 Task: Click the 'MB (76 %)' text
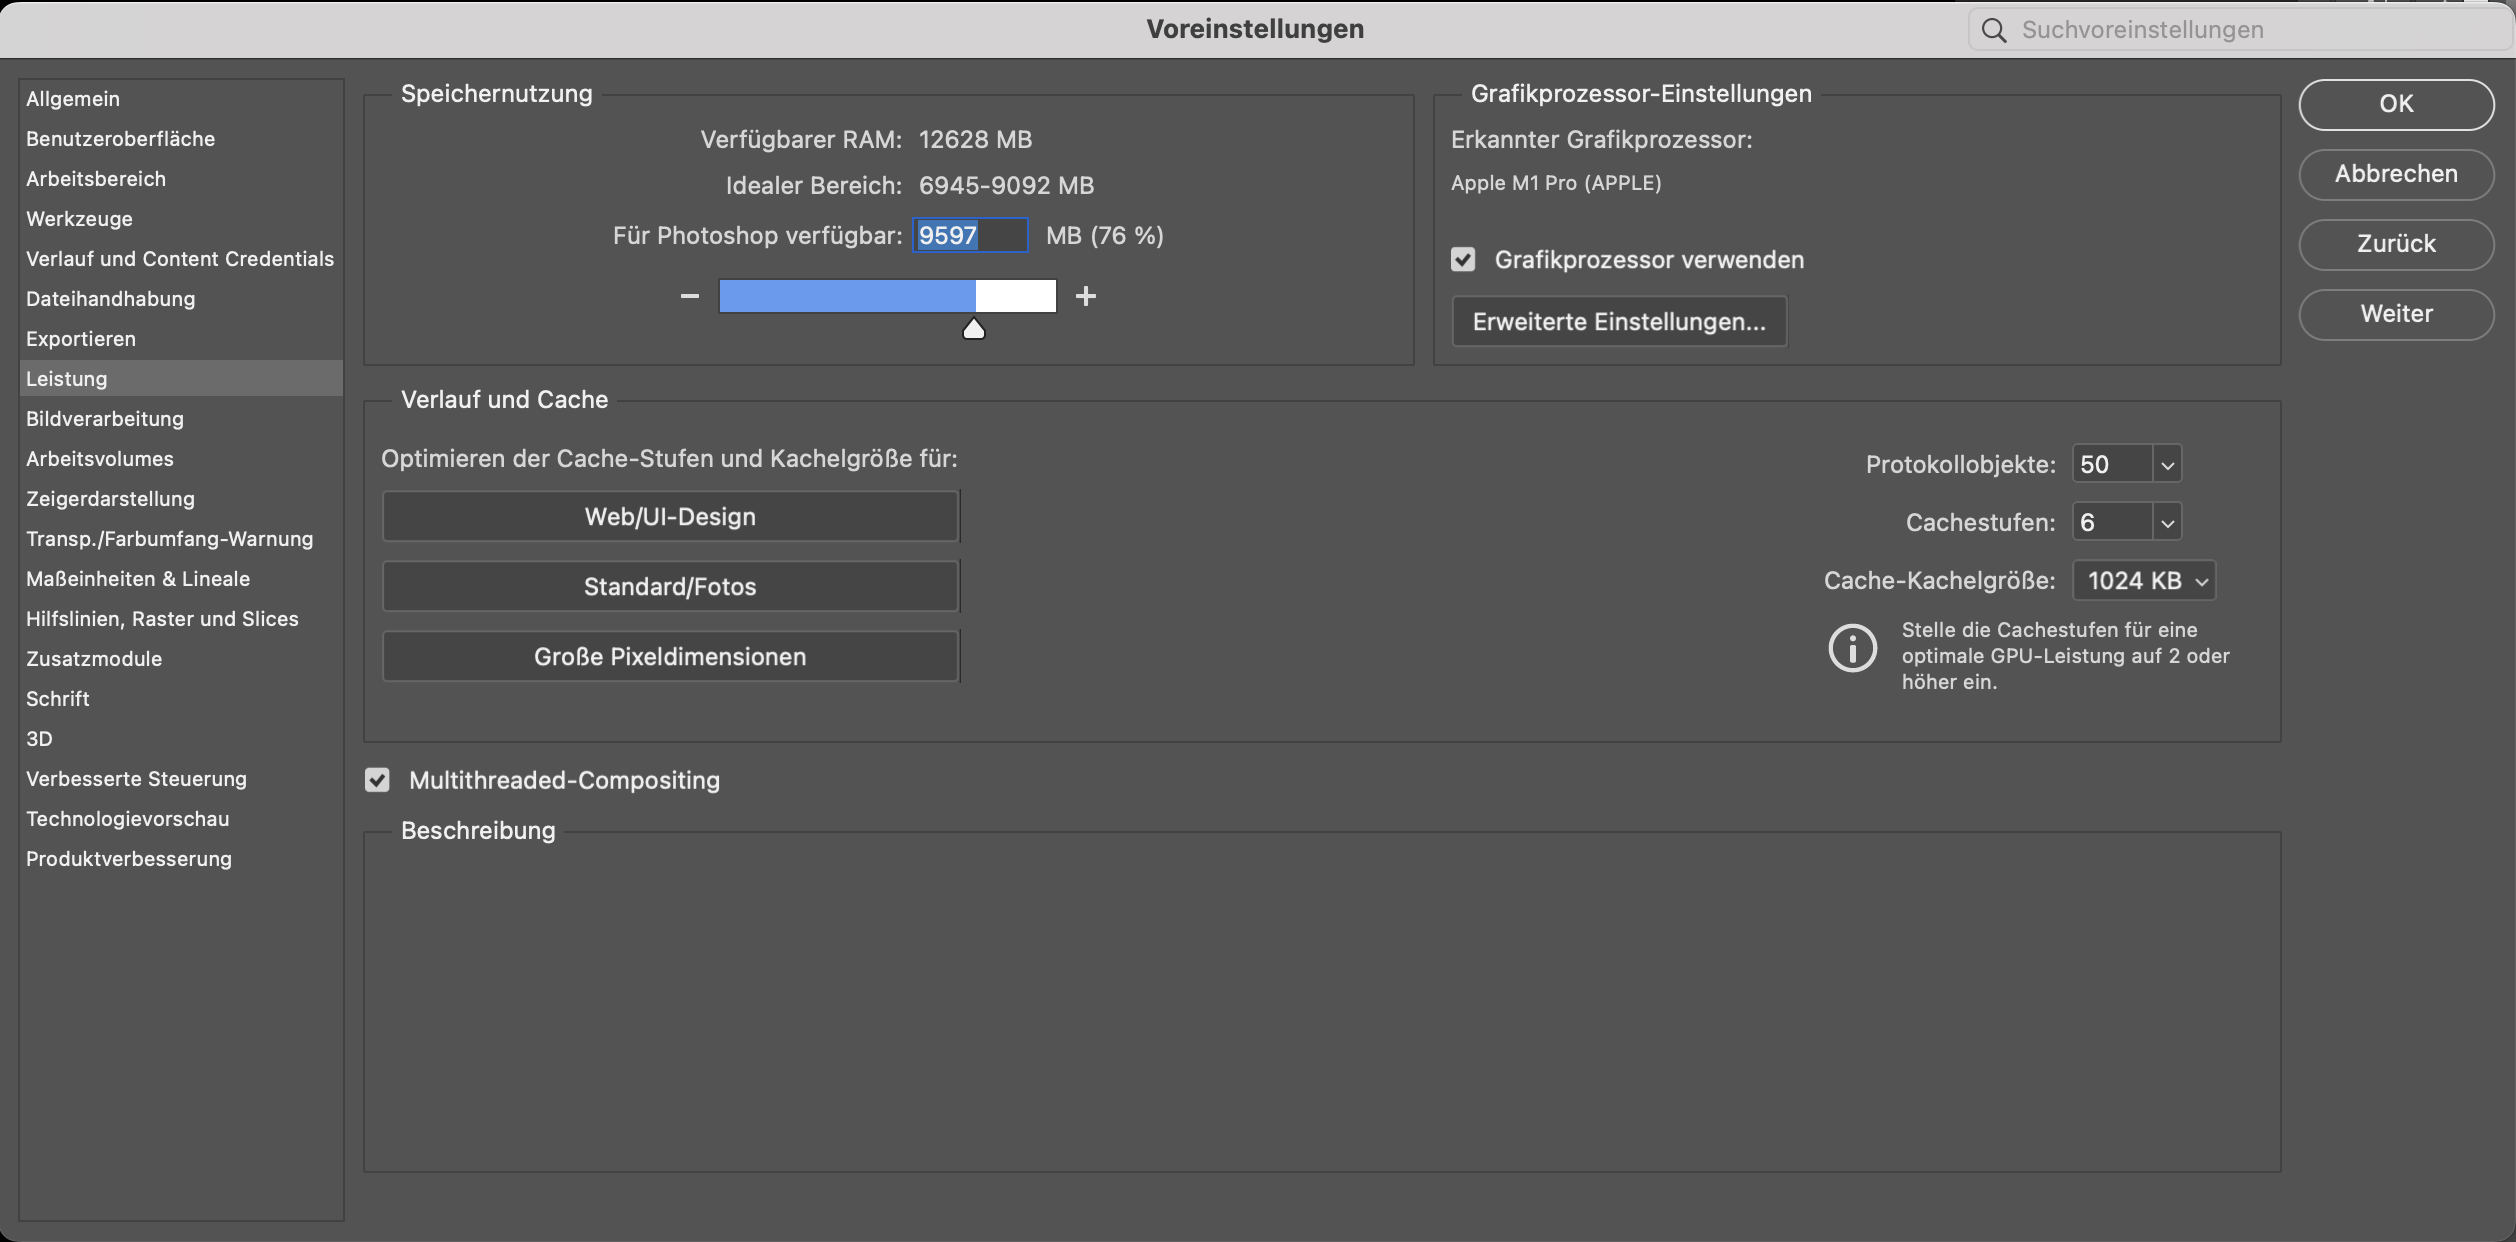pos(1105,236)
